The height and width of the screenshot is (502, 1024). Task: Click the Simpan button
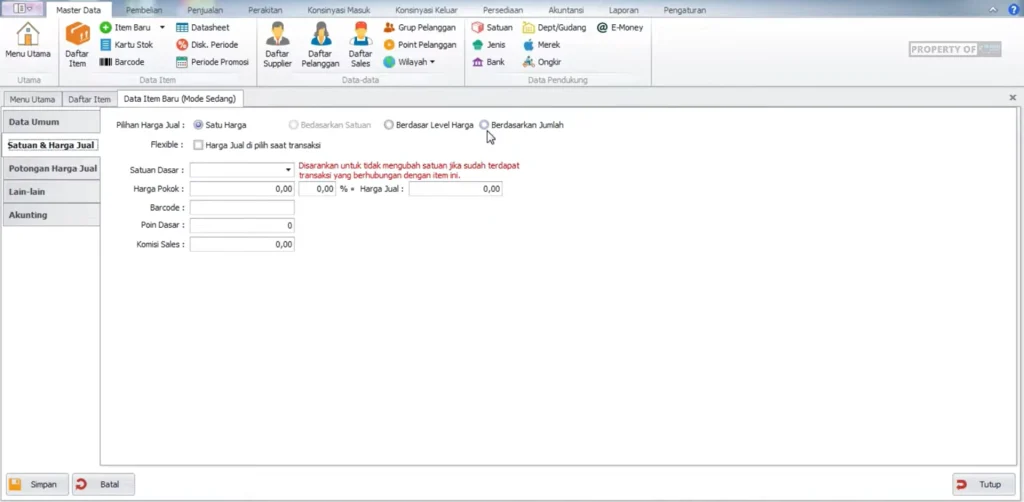pos(37,484)
